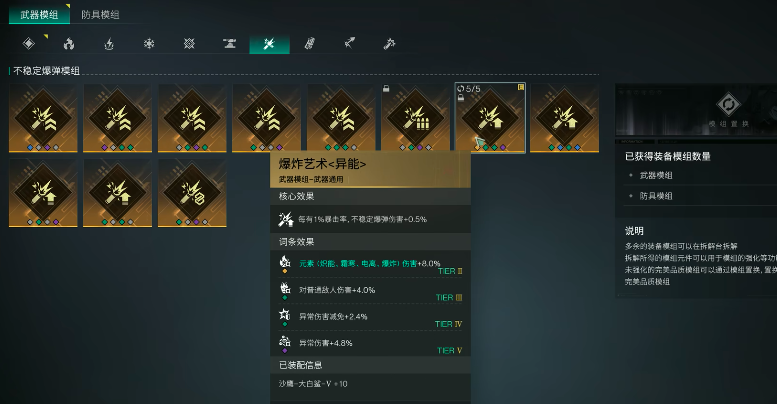The image size is (777, 404).
Task: Select the anvil-shaped filter icon
Action: pyautogui.click(x=229, y=44)
